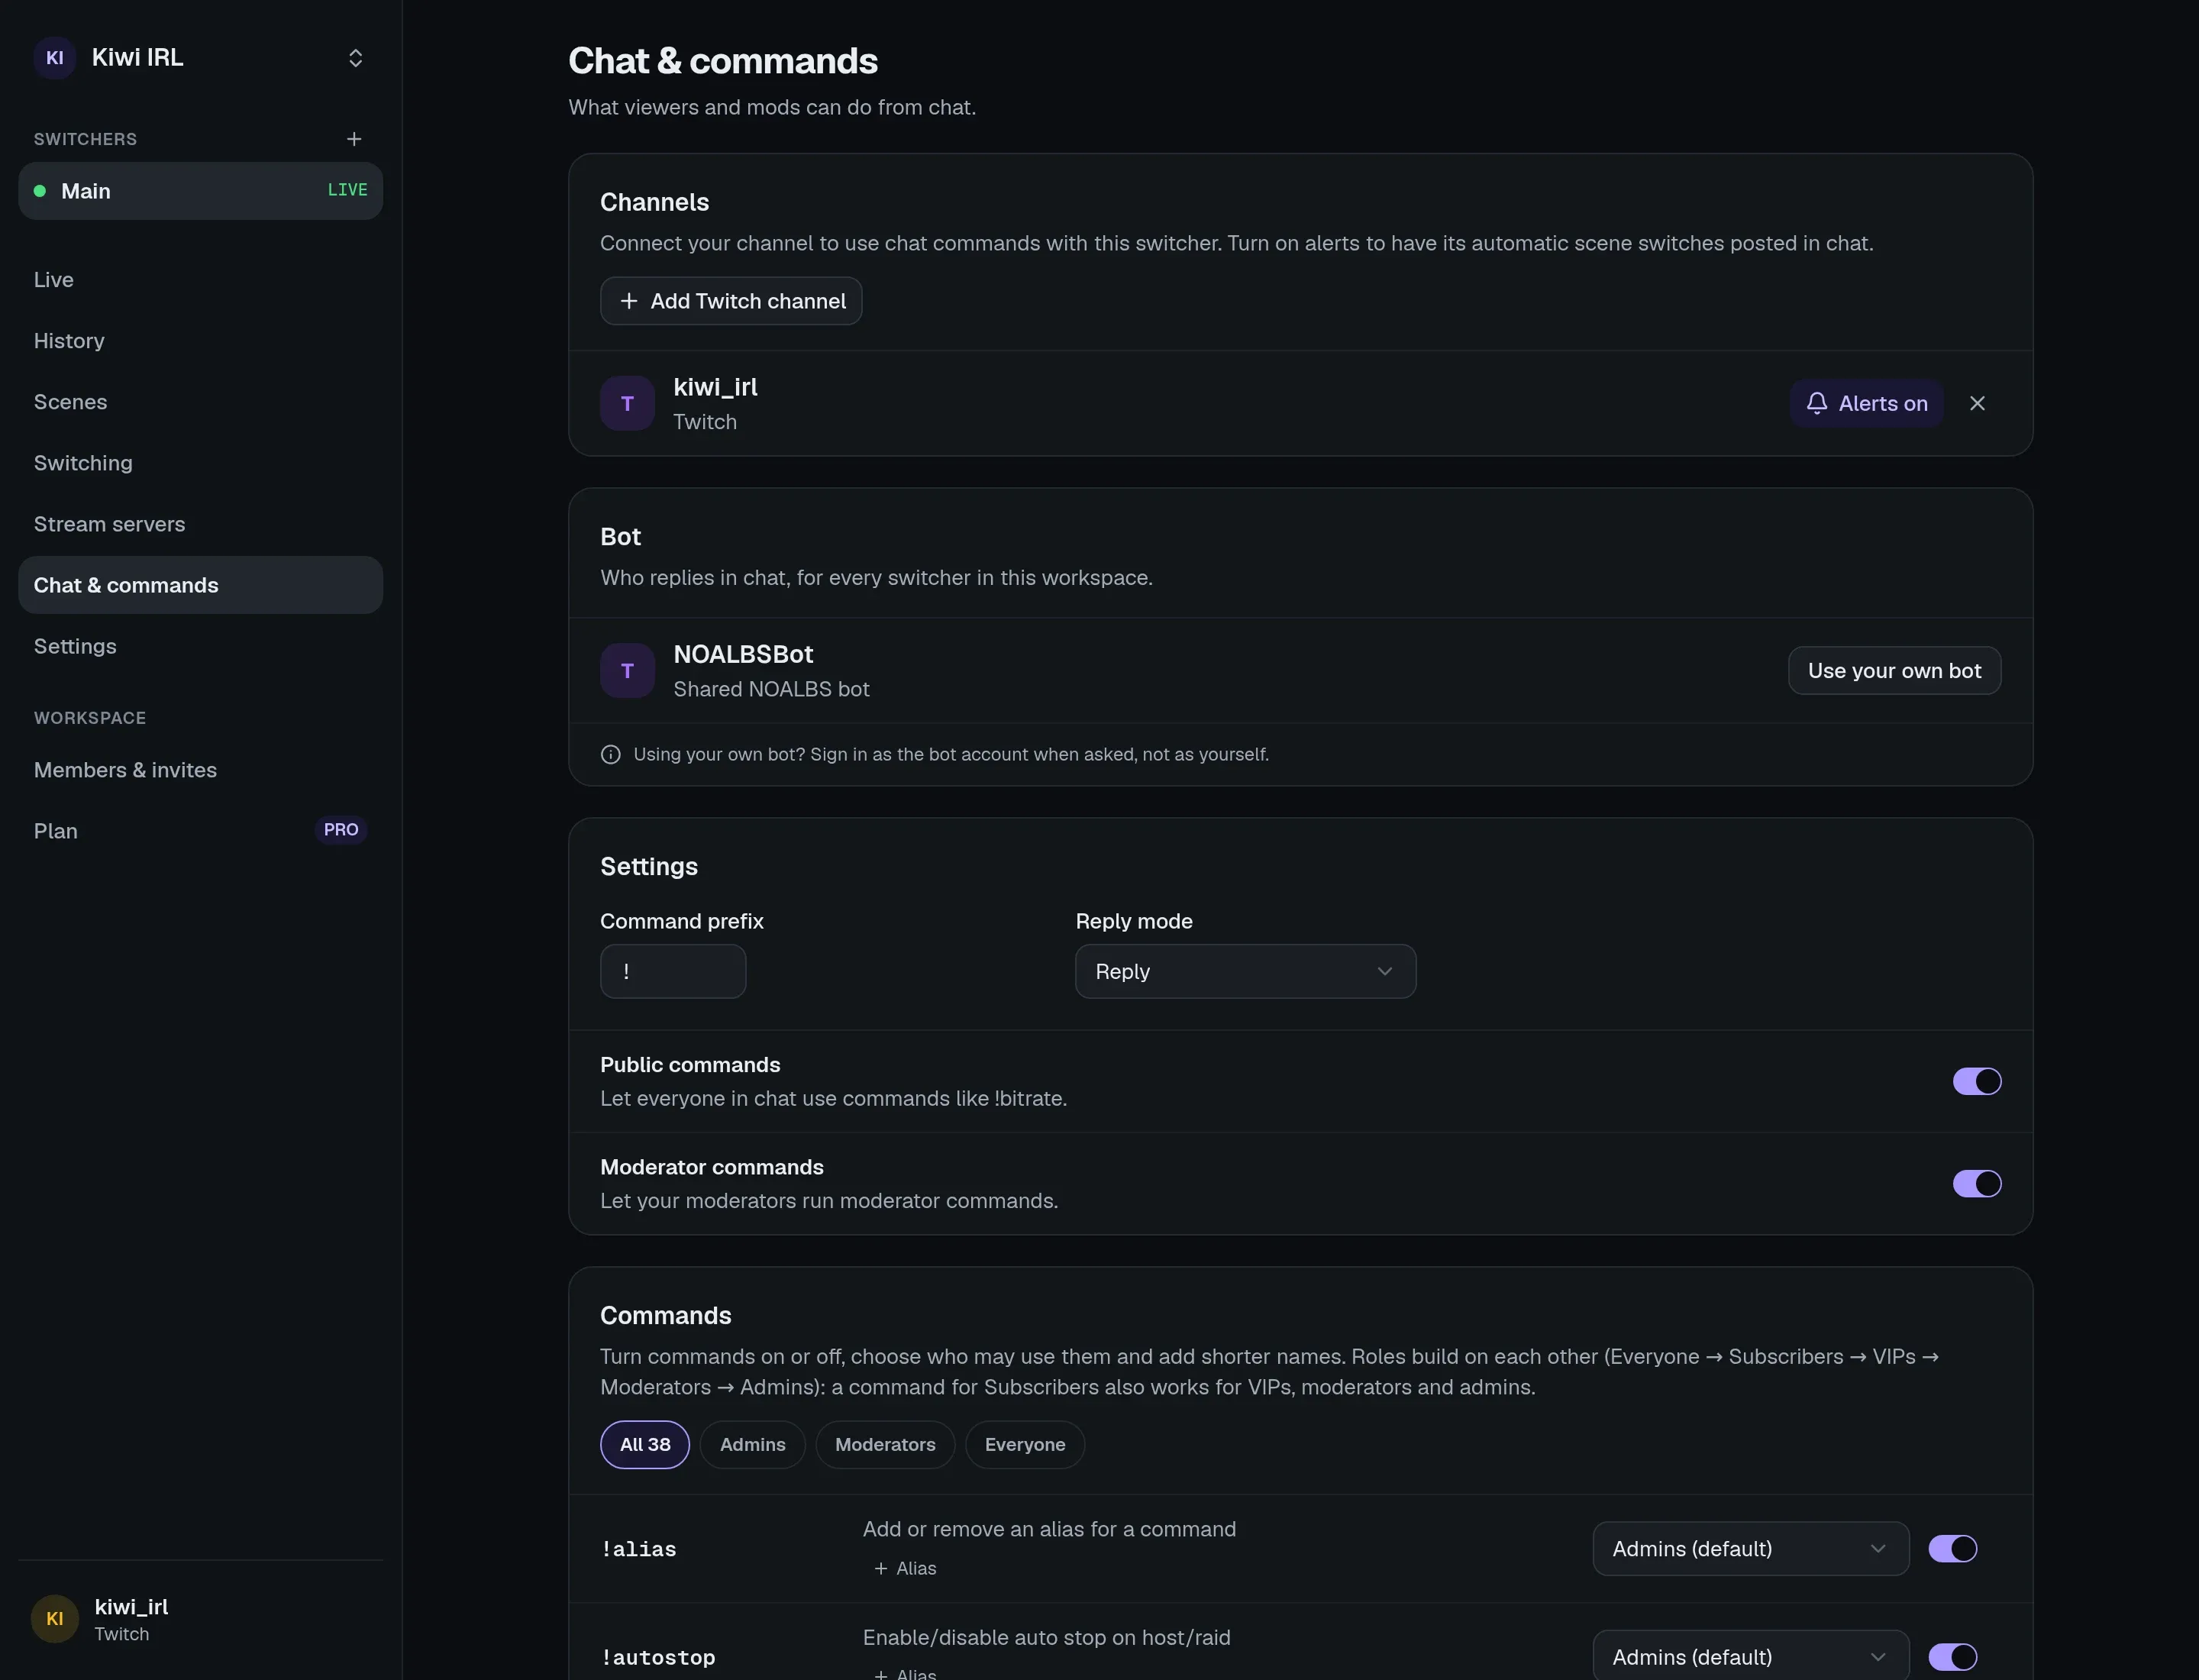Image resolution: width=2199 pixels, height=1680 pixels.
Task: Disable the !autostop command toggle
Action: pyautogui.click(x=1952, y=1657)
